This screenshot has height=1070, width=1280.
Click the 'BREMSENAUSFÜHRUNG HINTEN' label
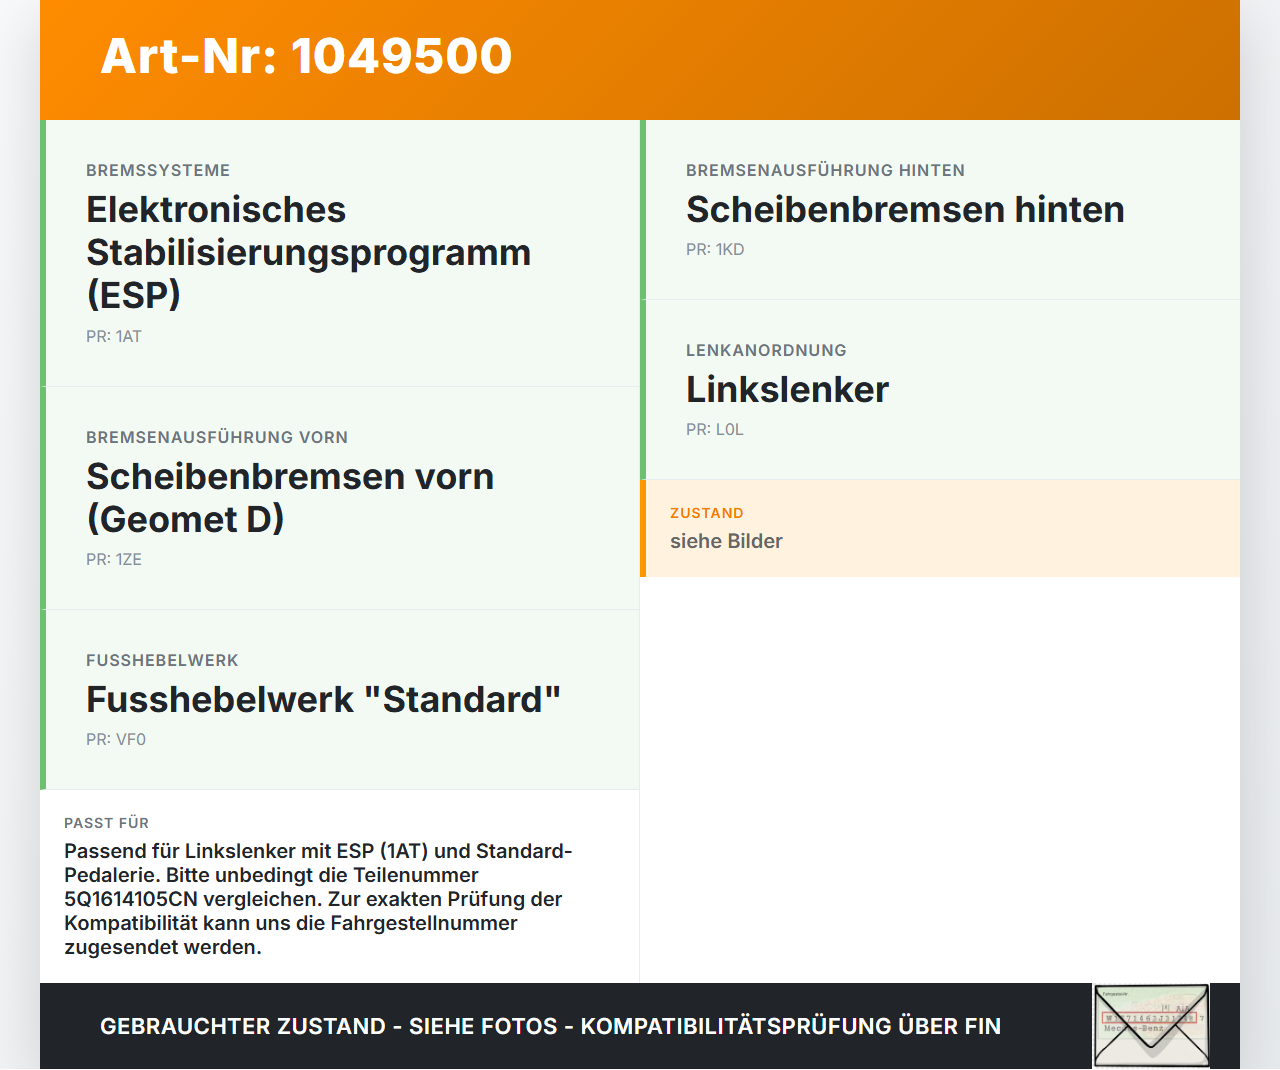[826, 170]
